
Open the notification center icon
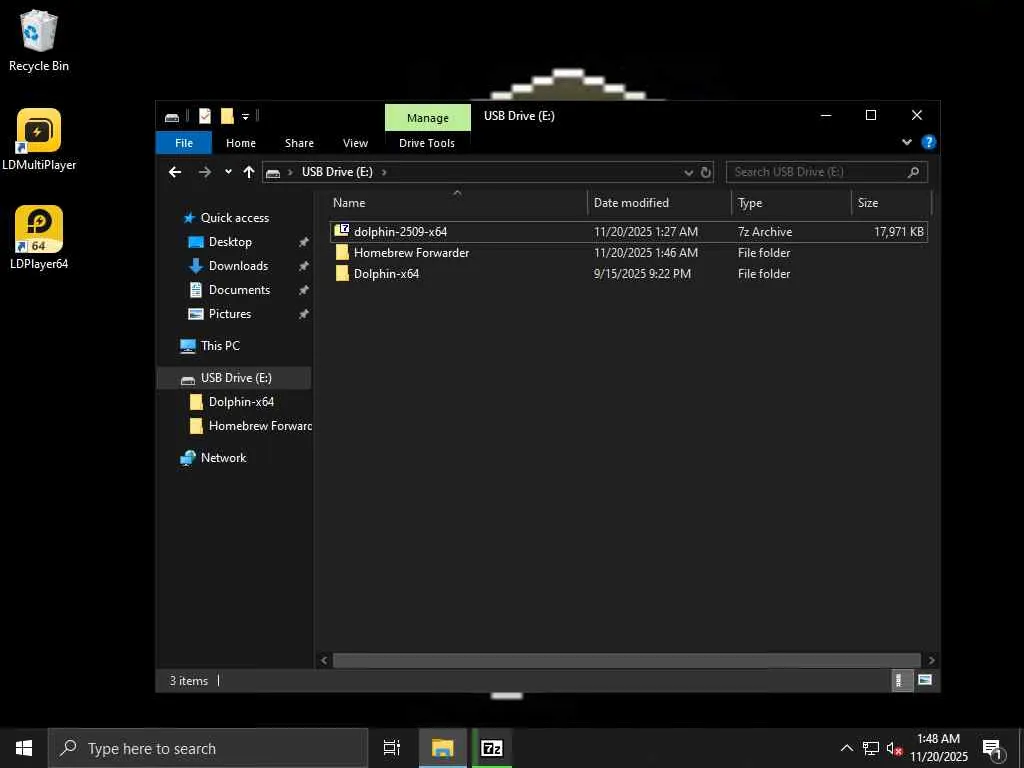point(992,749)
